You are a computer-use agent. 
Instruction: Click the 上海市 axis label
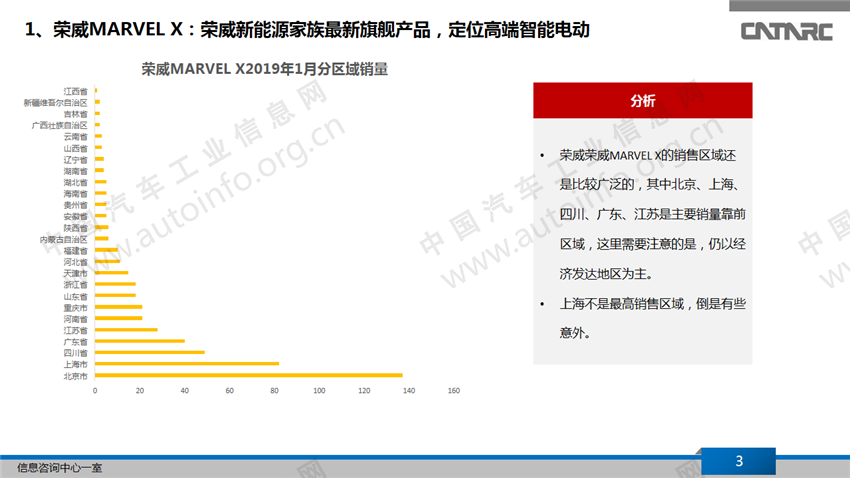tap(75, 364)
